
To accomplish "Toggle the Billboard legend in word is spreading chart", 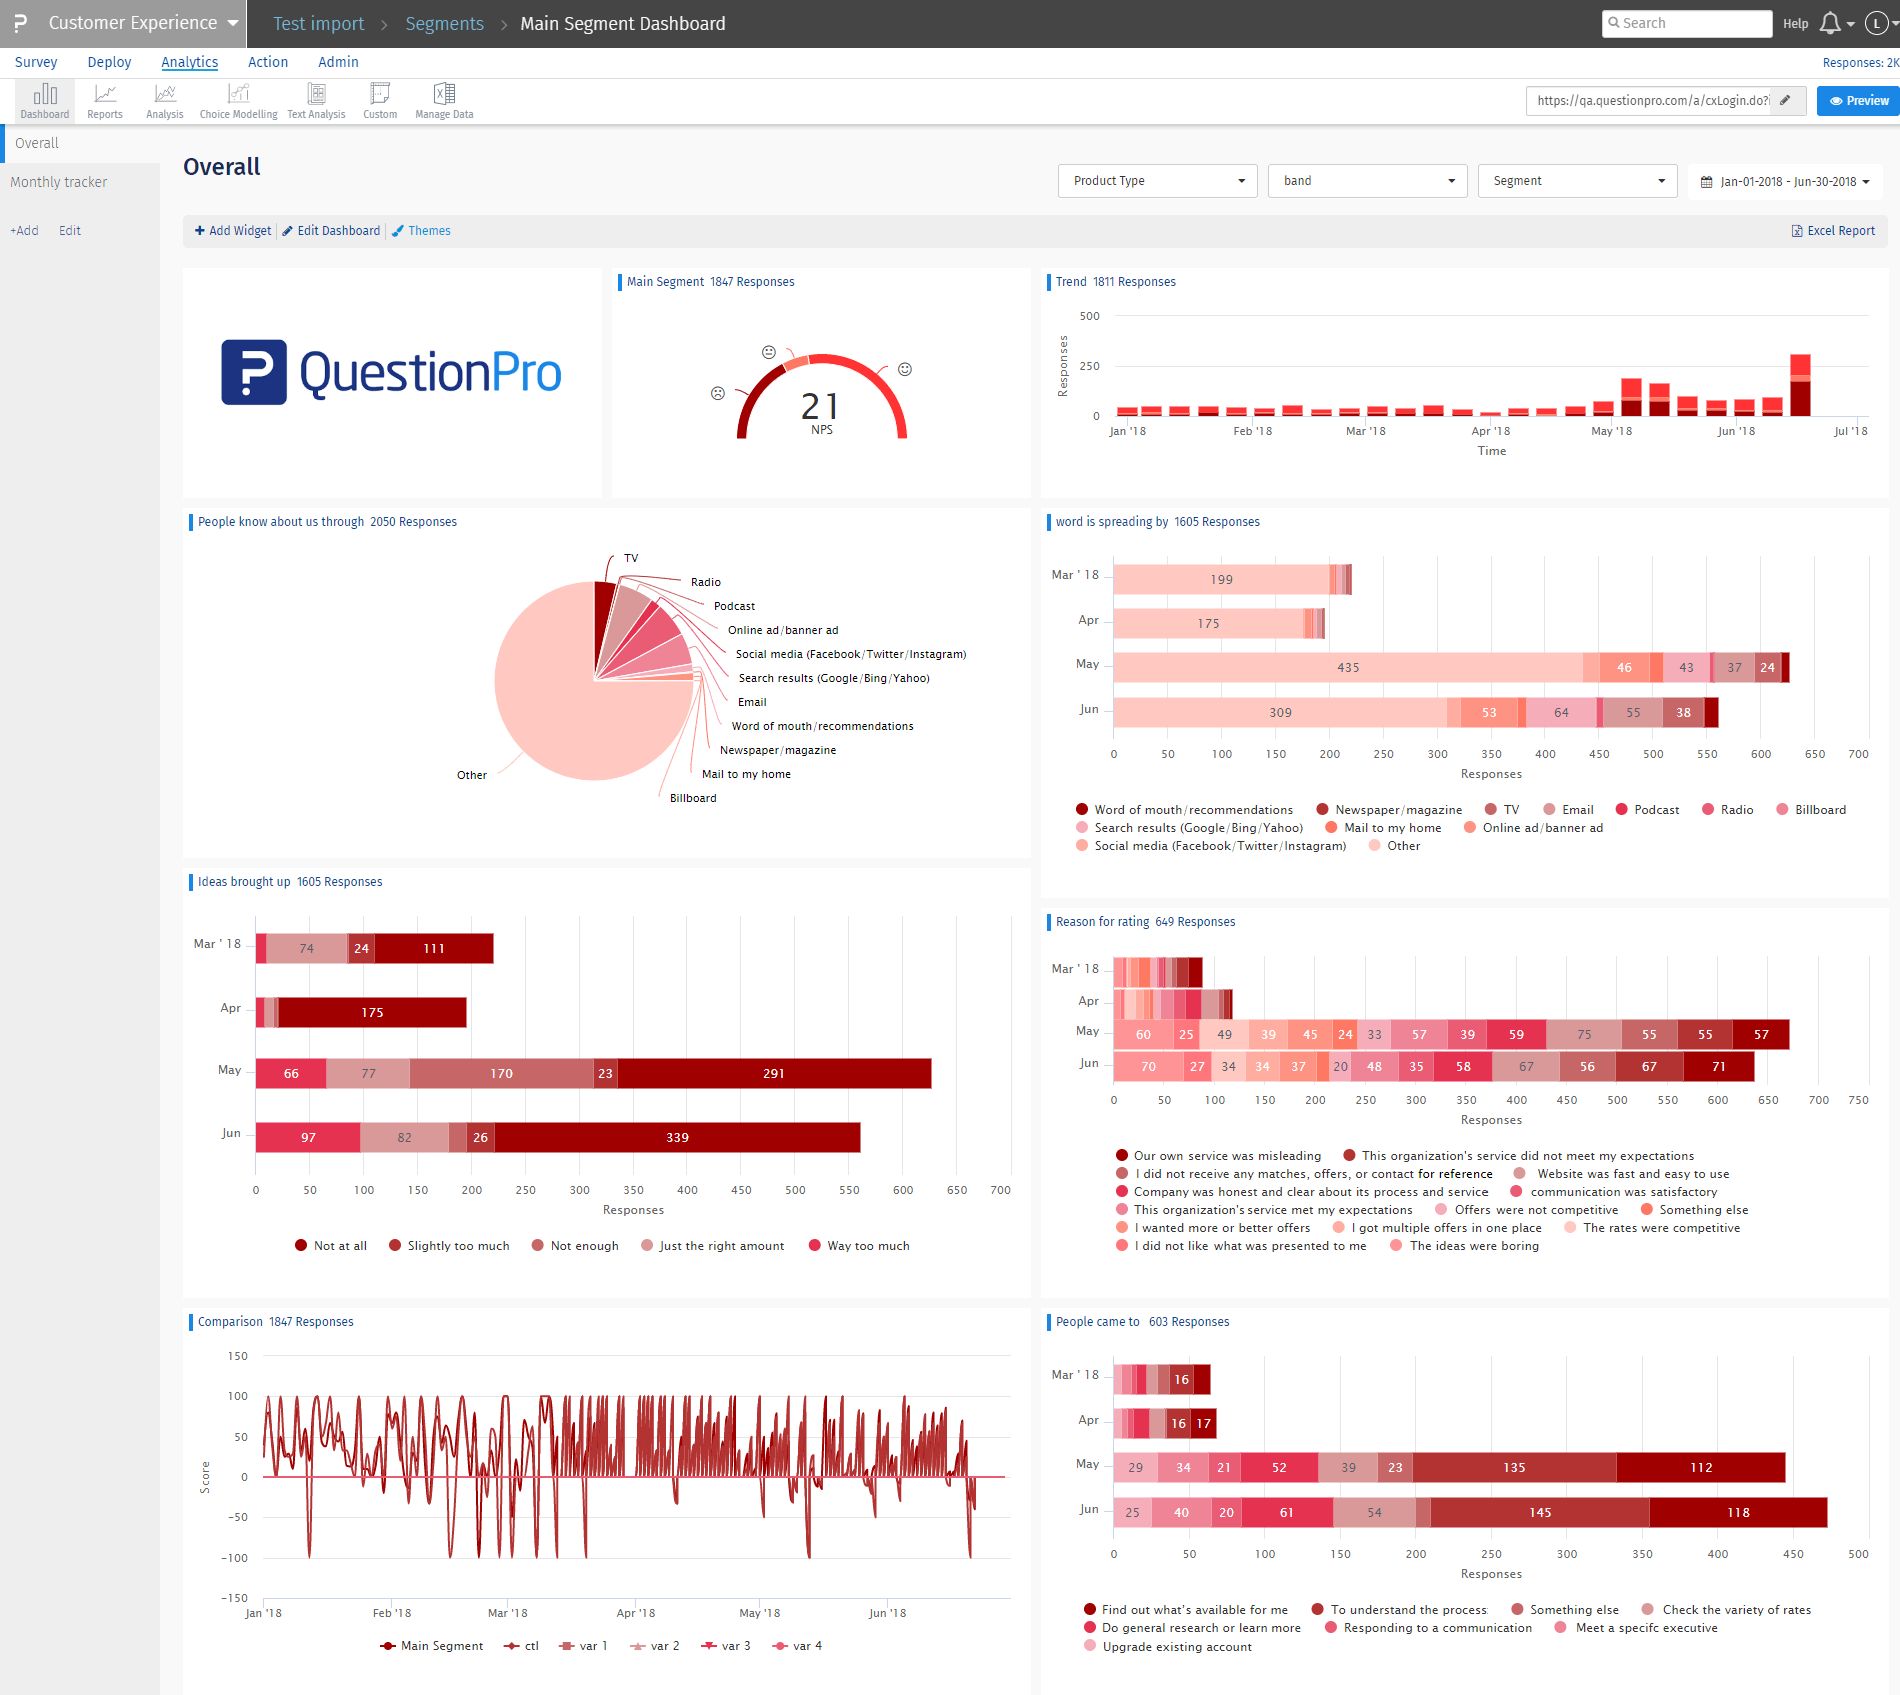I will [1811, 810].
